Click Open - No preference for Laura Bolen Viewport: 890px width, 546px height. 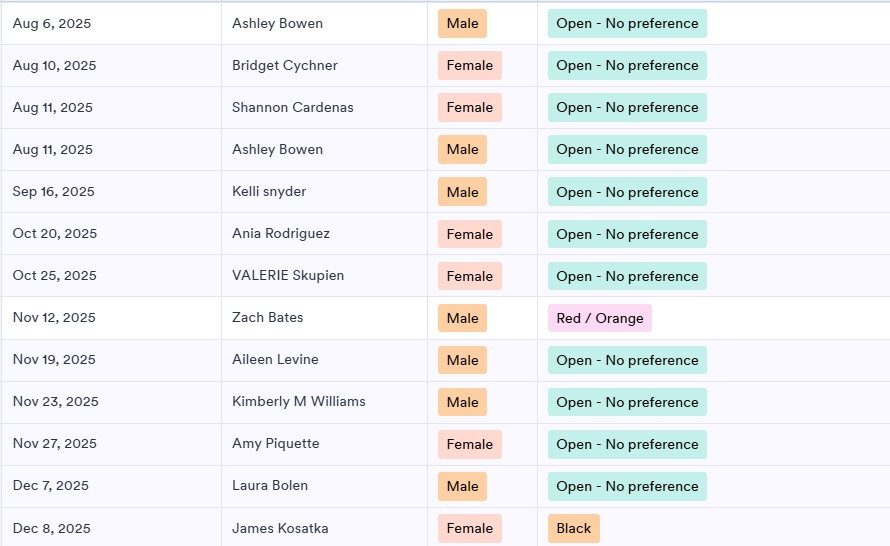pyautogui.click(x=627, y=486)
